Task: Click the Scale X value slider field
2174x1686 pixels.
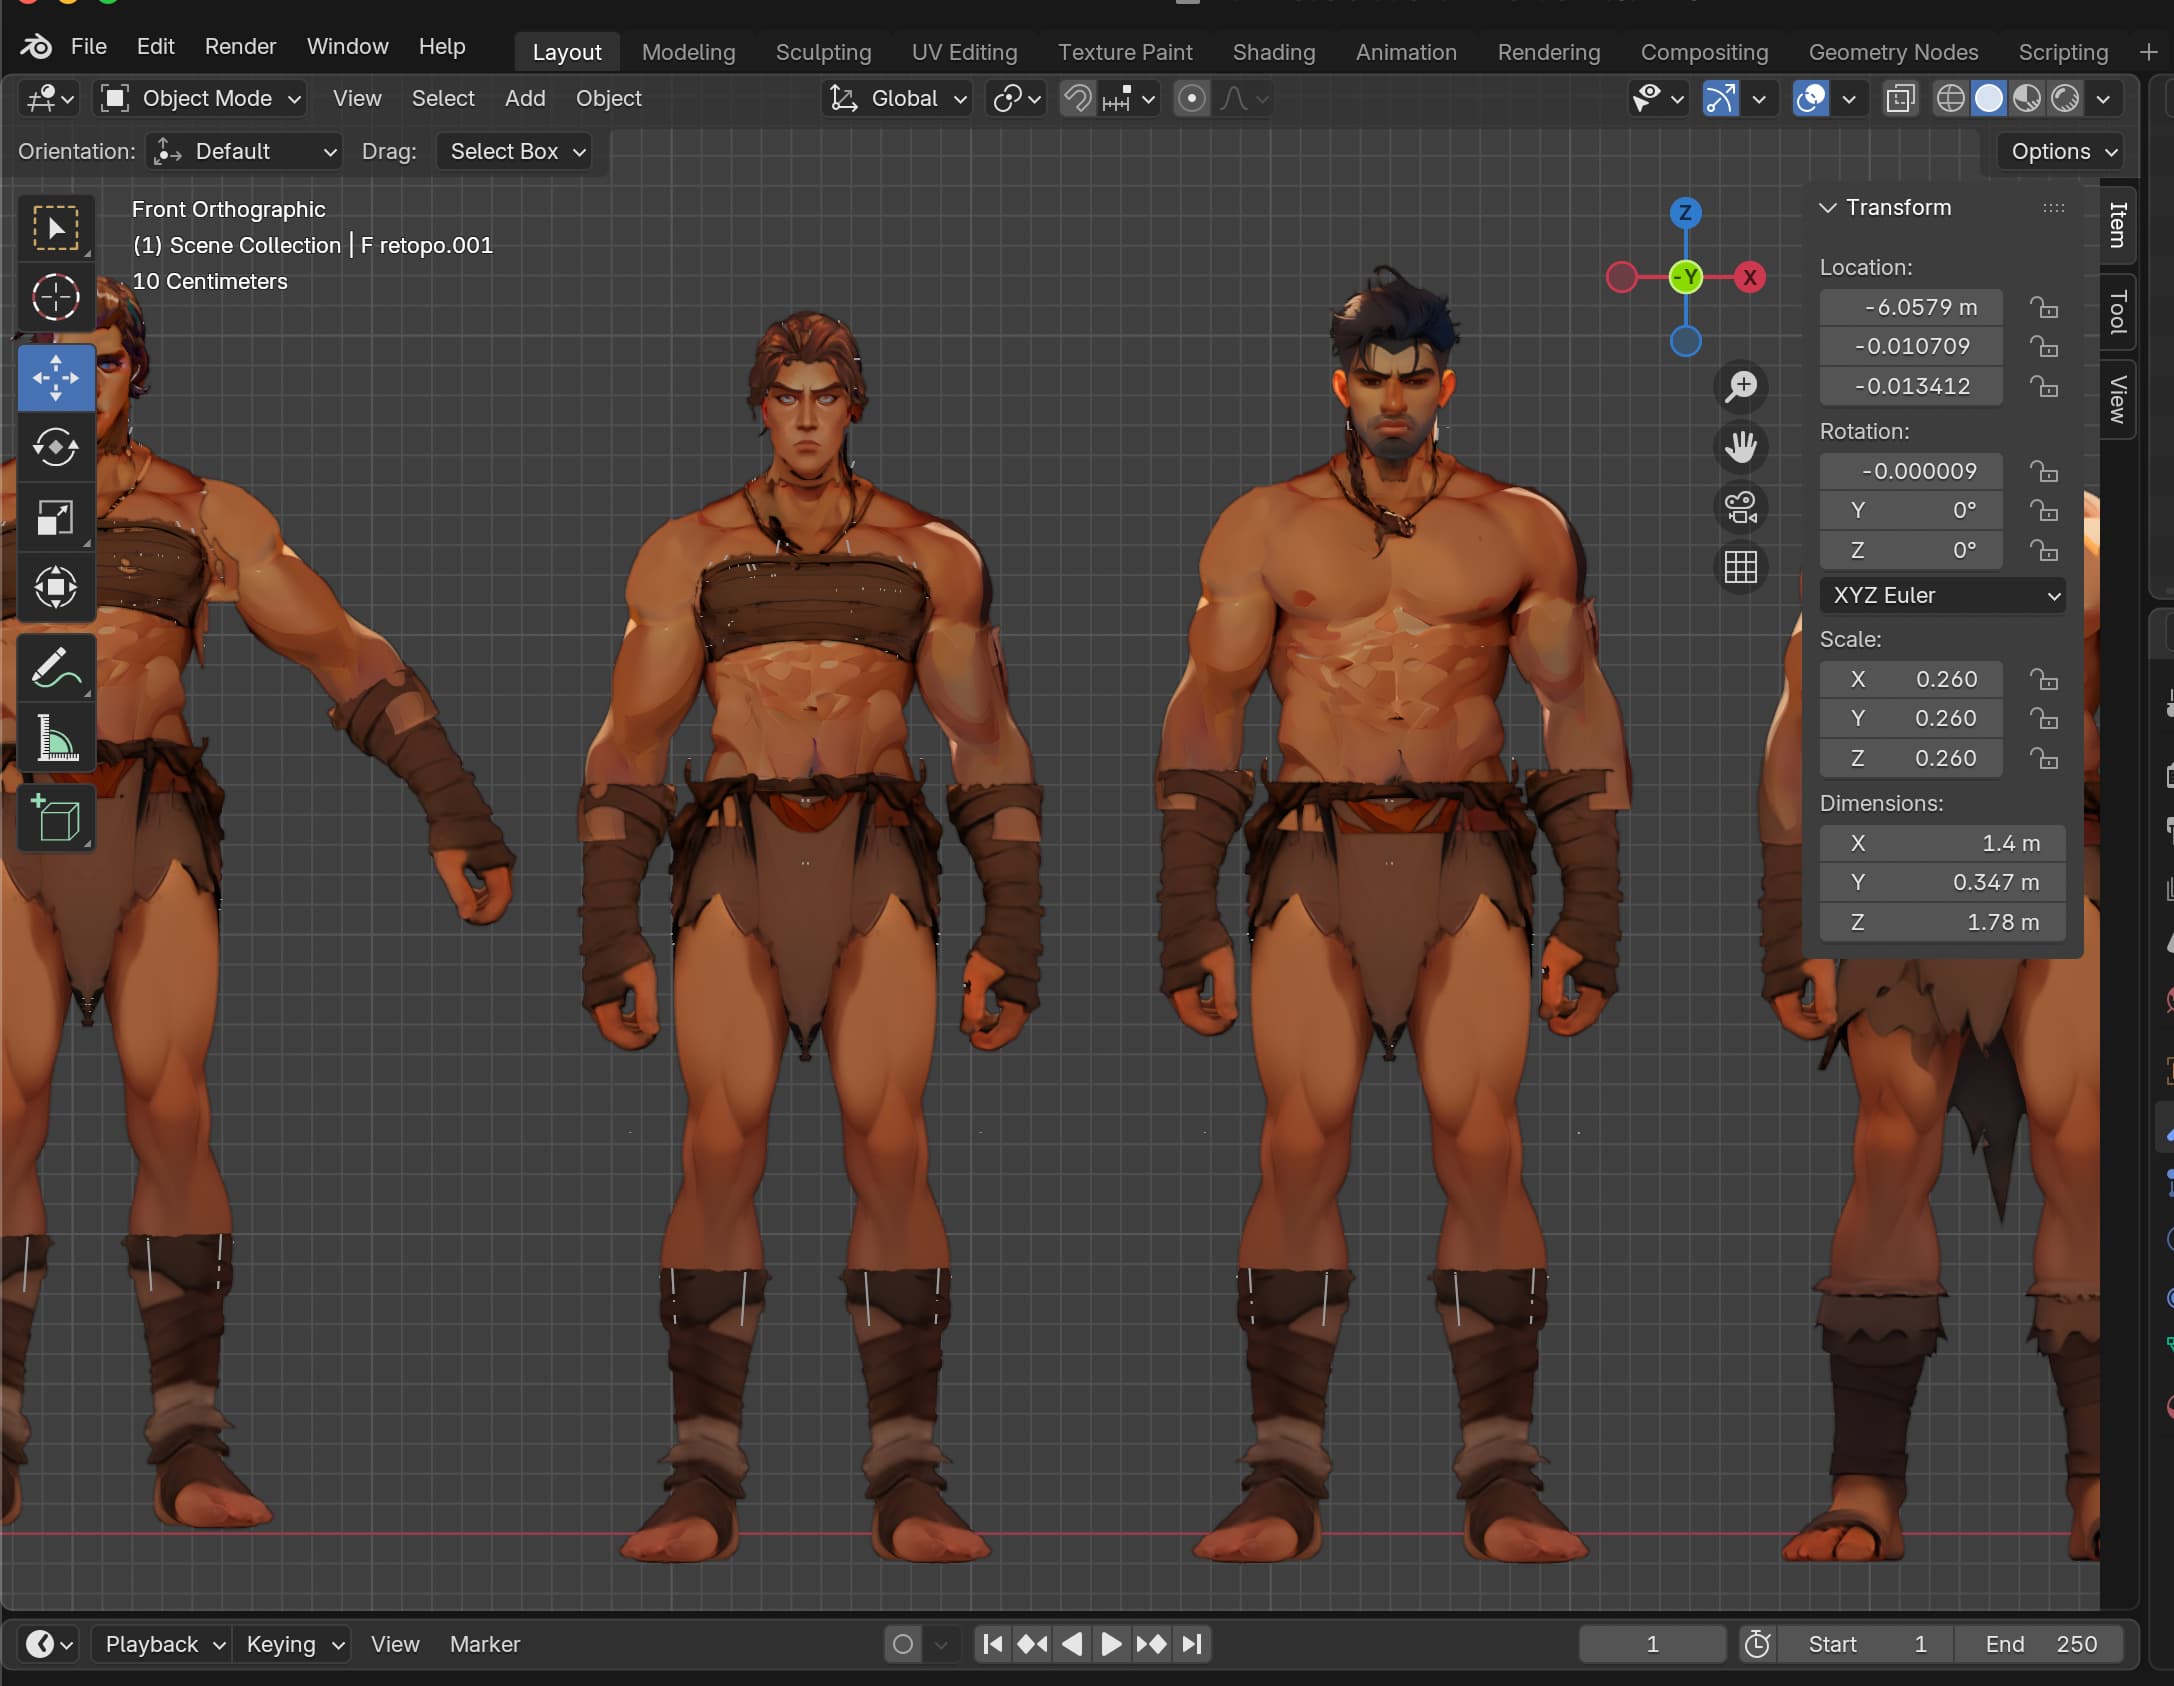Action: click(1911, 679)
